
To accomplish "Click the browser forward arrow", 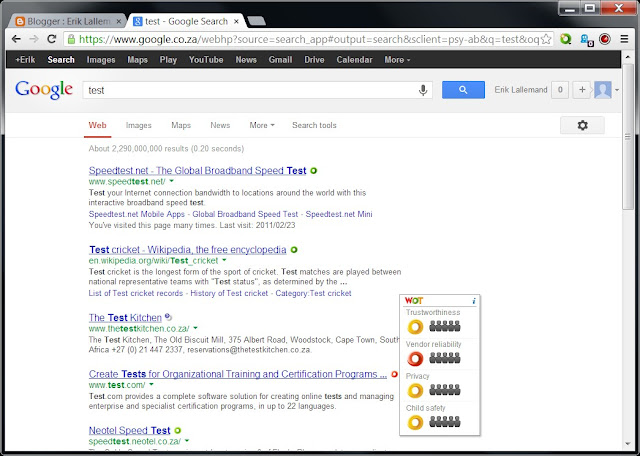I will point(34,39).
